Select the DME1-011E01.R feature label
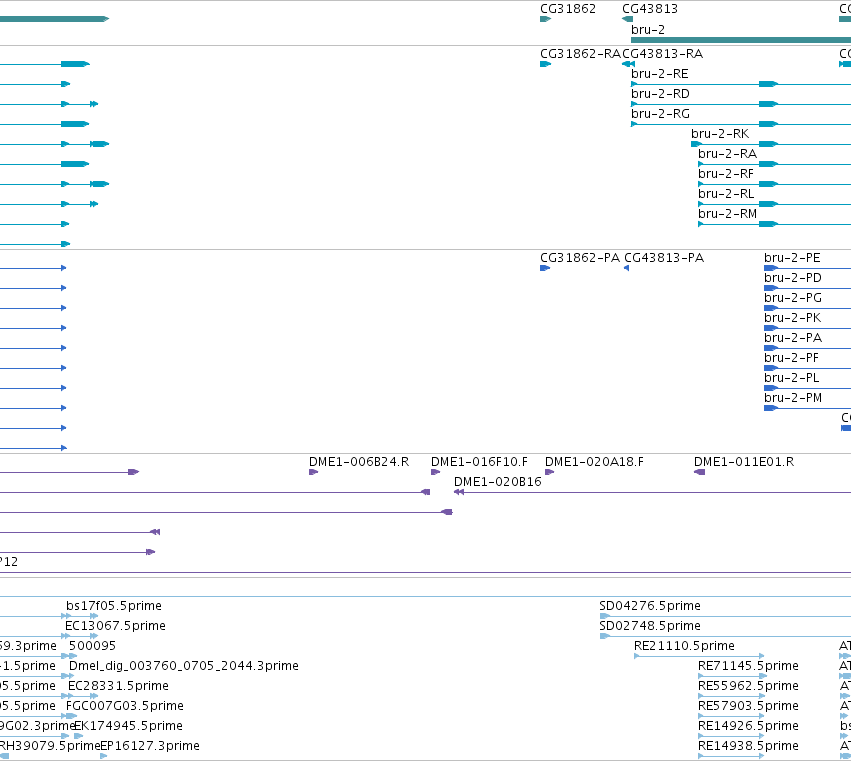Image resolution: width=851 pixels, height=761 pixels. (744, 462)
